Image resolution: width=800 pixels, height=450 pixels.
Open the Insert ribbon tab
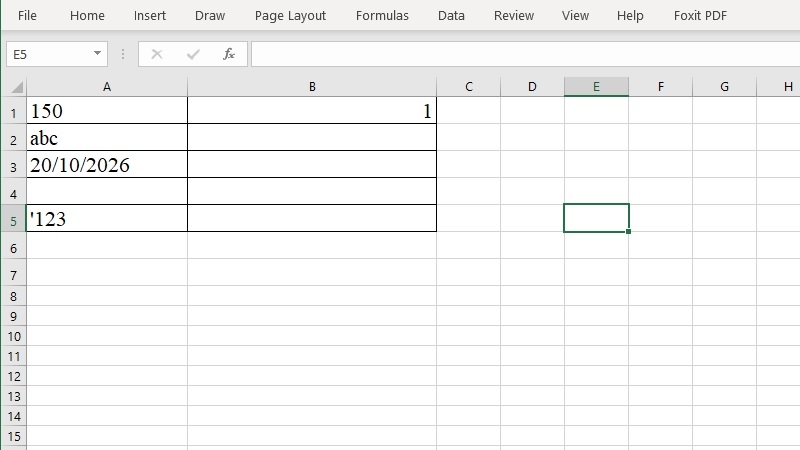click(149, 16)
